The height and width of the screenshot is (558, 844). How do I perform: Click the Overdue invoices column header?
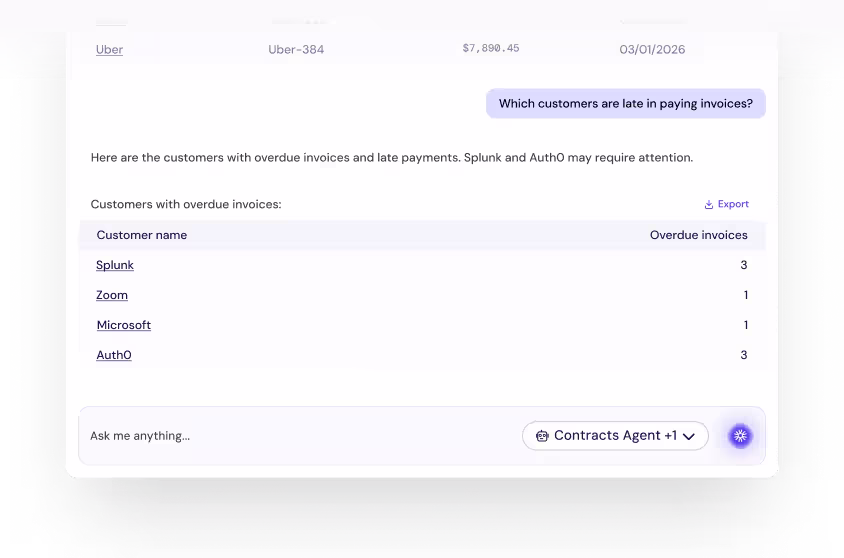click(699, 235)
